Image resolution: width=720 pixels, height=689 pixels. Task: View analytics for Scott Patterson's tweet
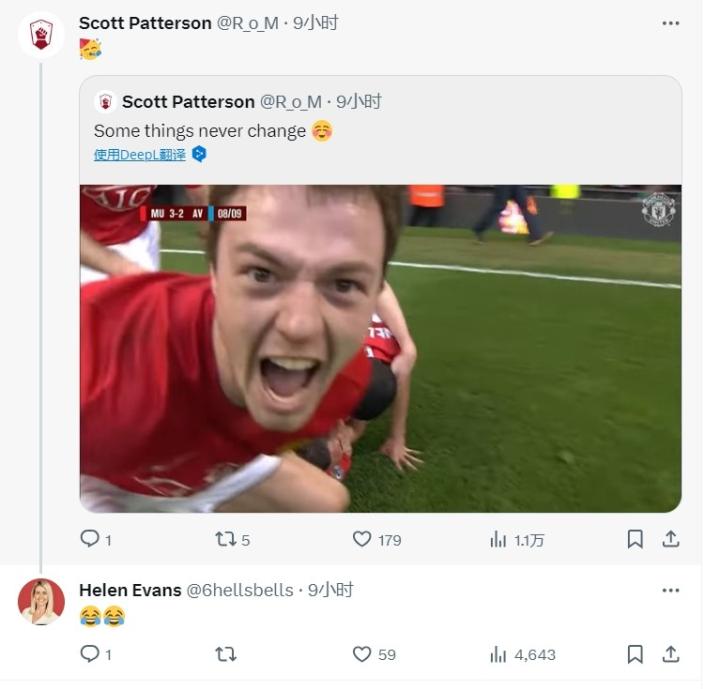click(498, 539)
